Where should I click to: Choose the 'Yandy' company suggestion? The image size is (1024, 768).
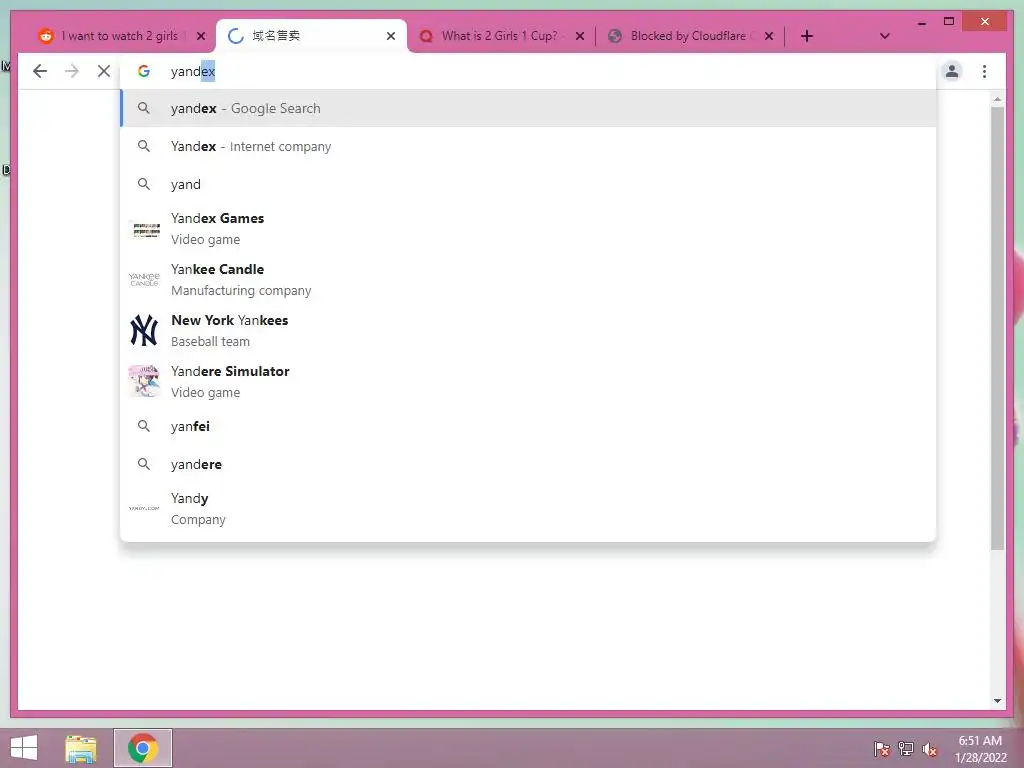(x=528, y=509)
